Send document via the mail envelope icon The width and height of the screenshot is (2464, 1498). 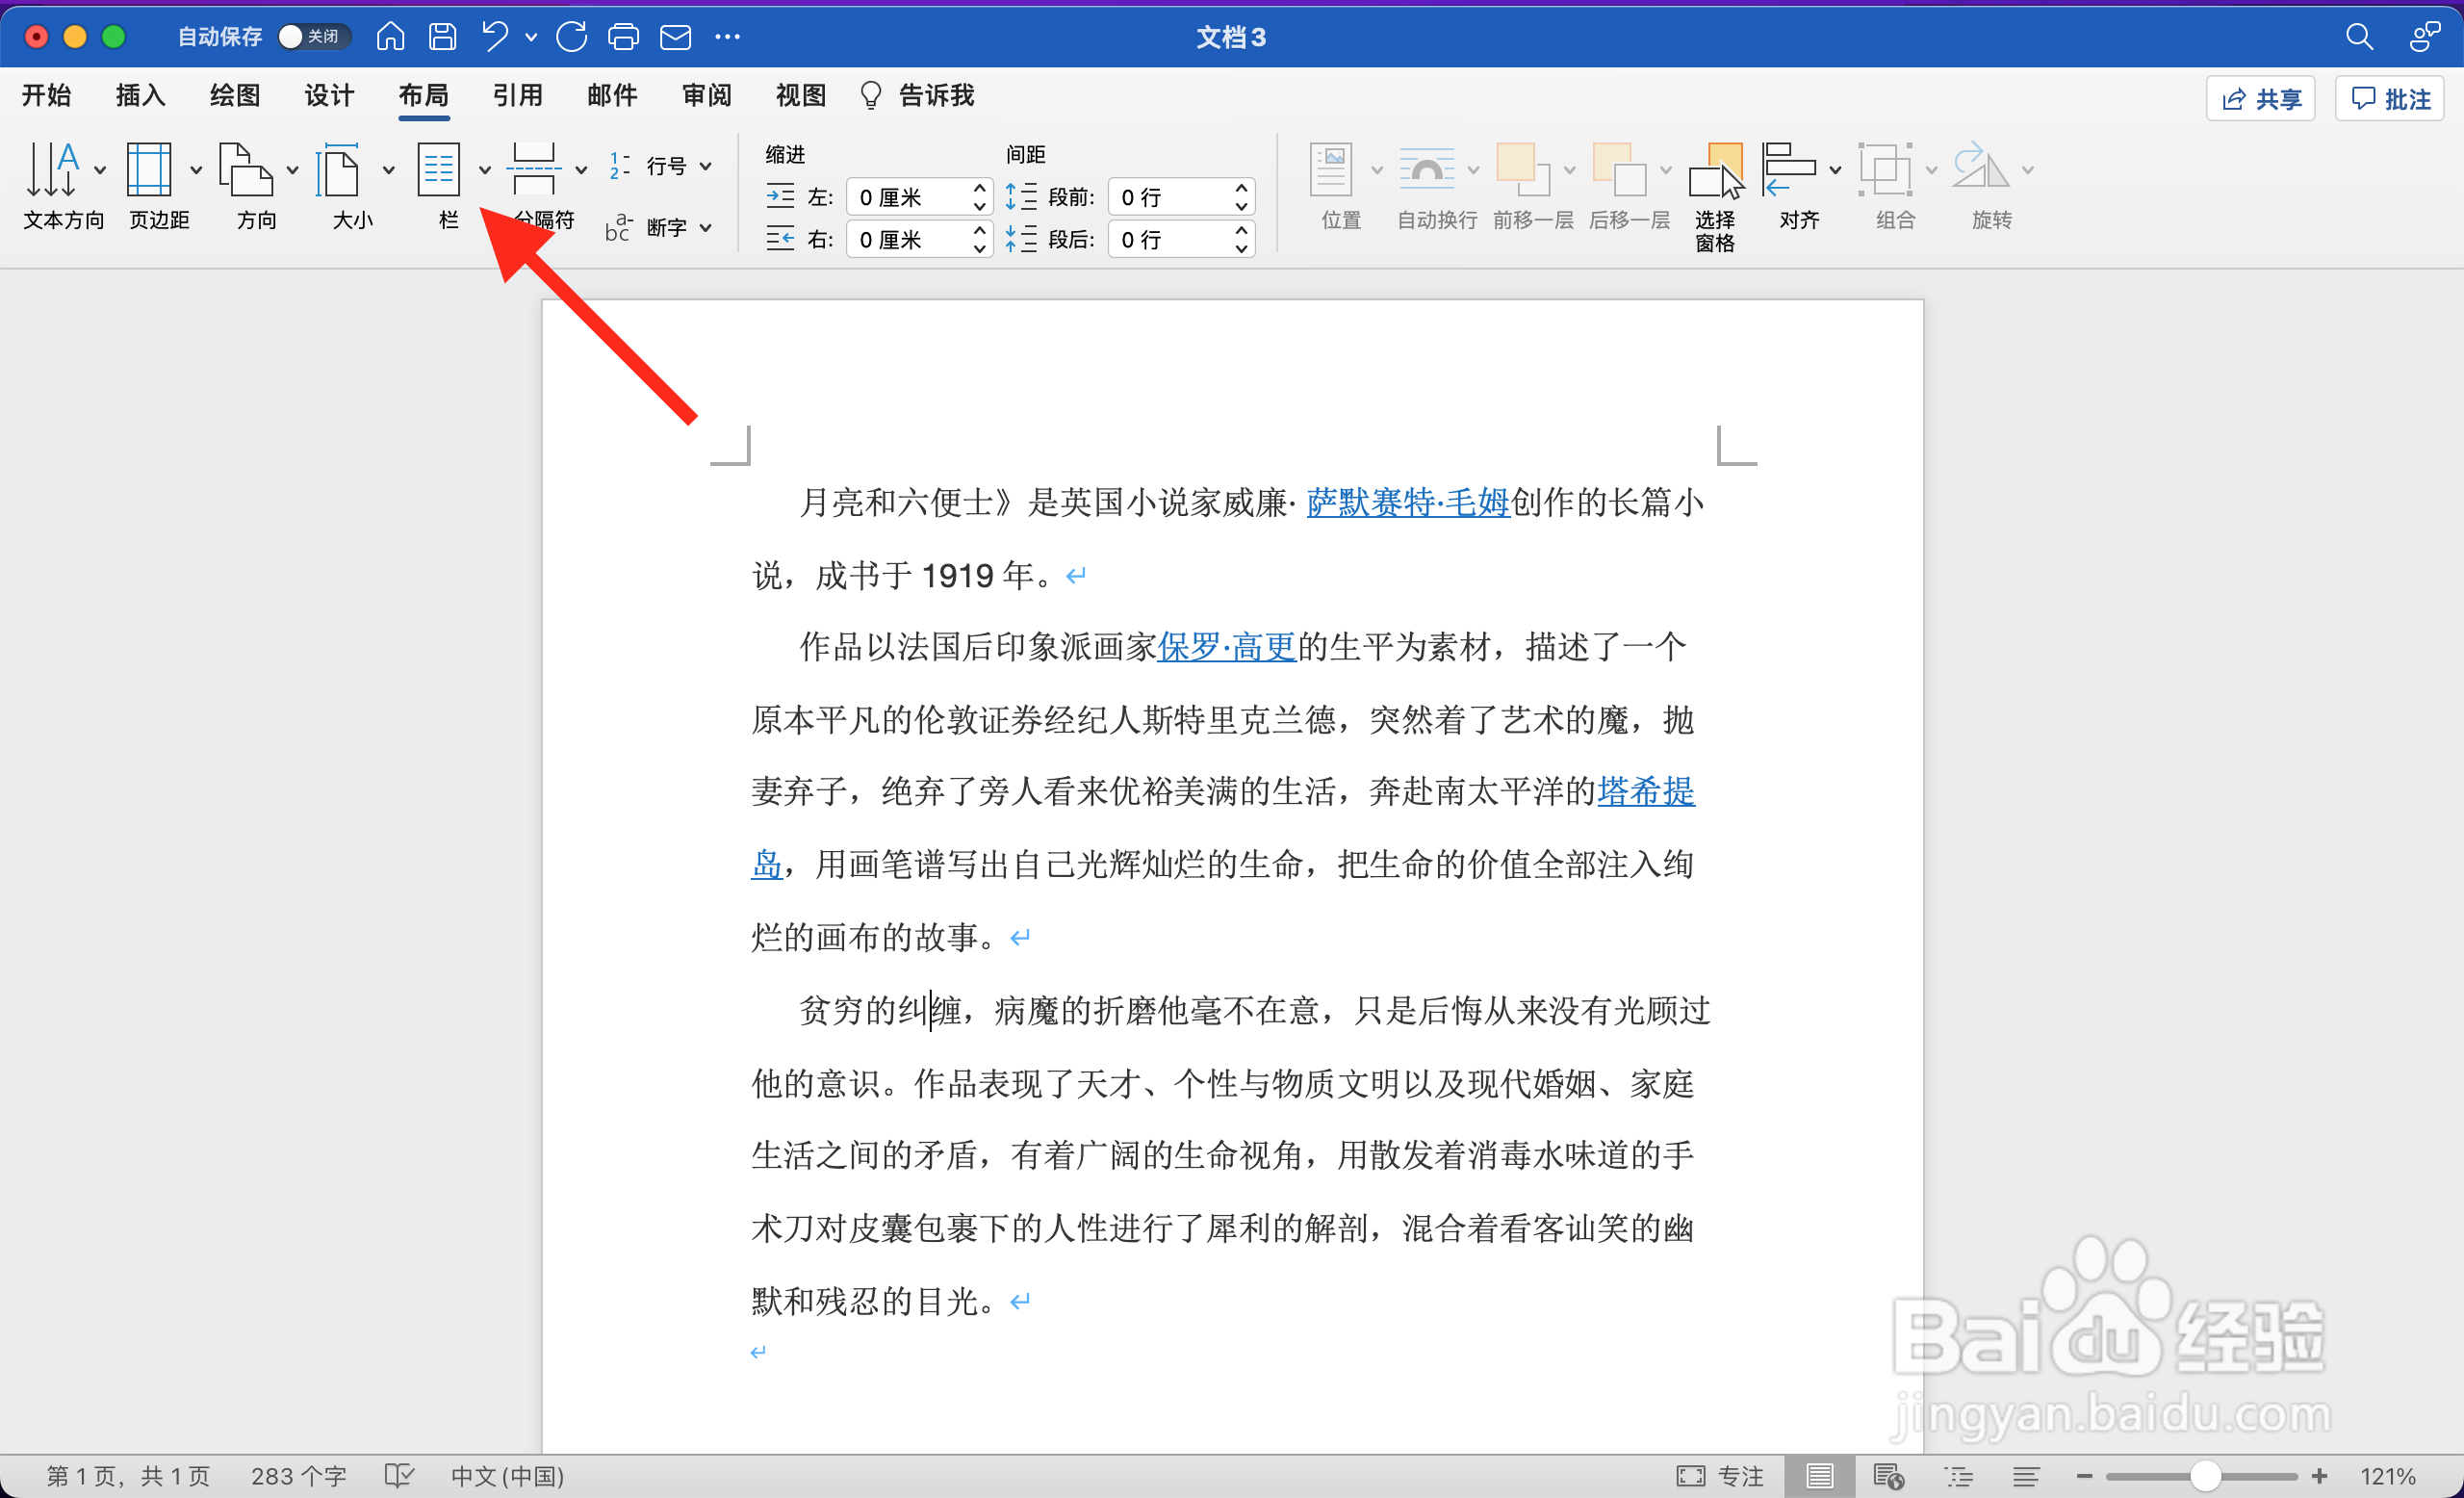676,37
